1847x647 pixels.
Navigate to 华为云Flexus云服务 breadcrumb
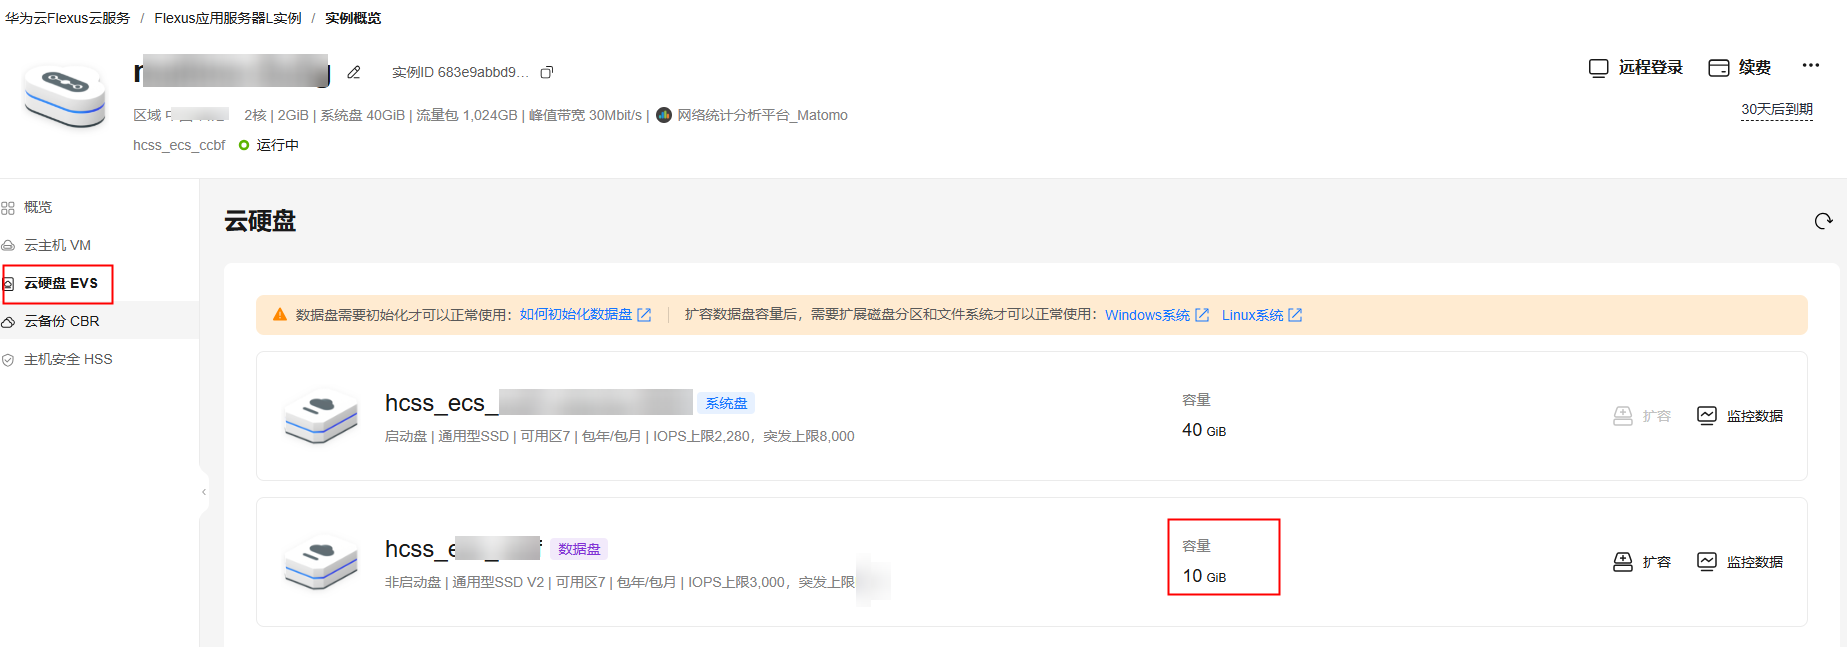click(67, 18)
